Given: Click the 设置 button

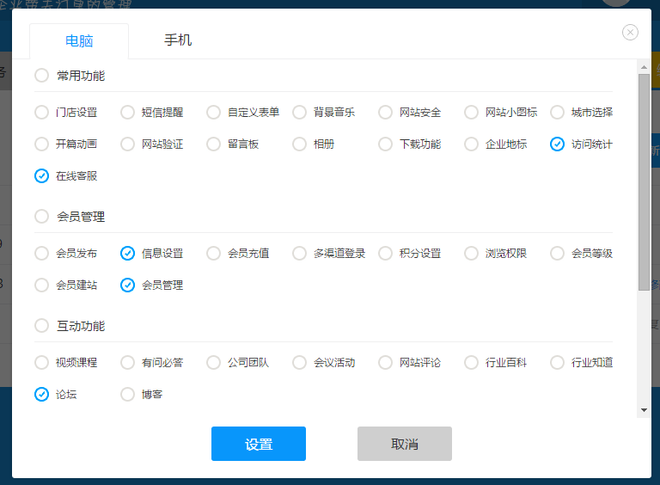Looking at the screenshot, I should coord(258,444).
